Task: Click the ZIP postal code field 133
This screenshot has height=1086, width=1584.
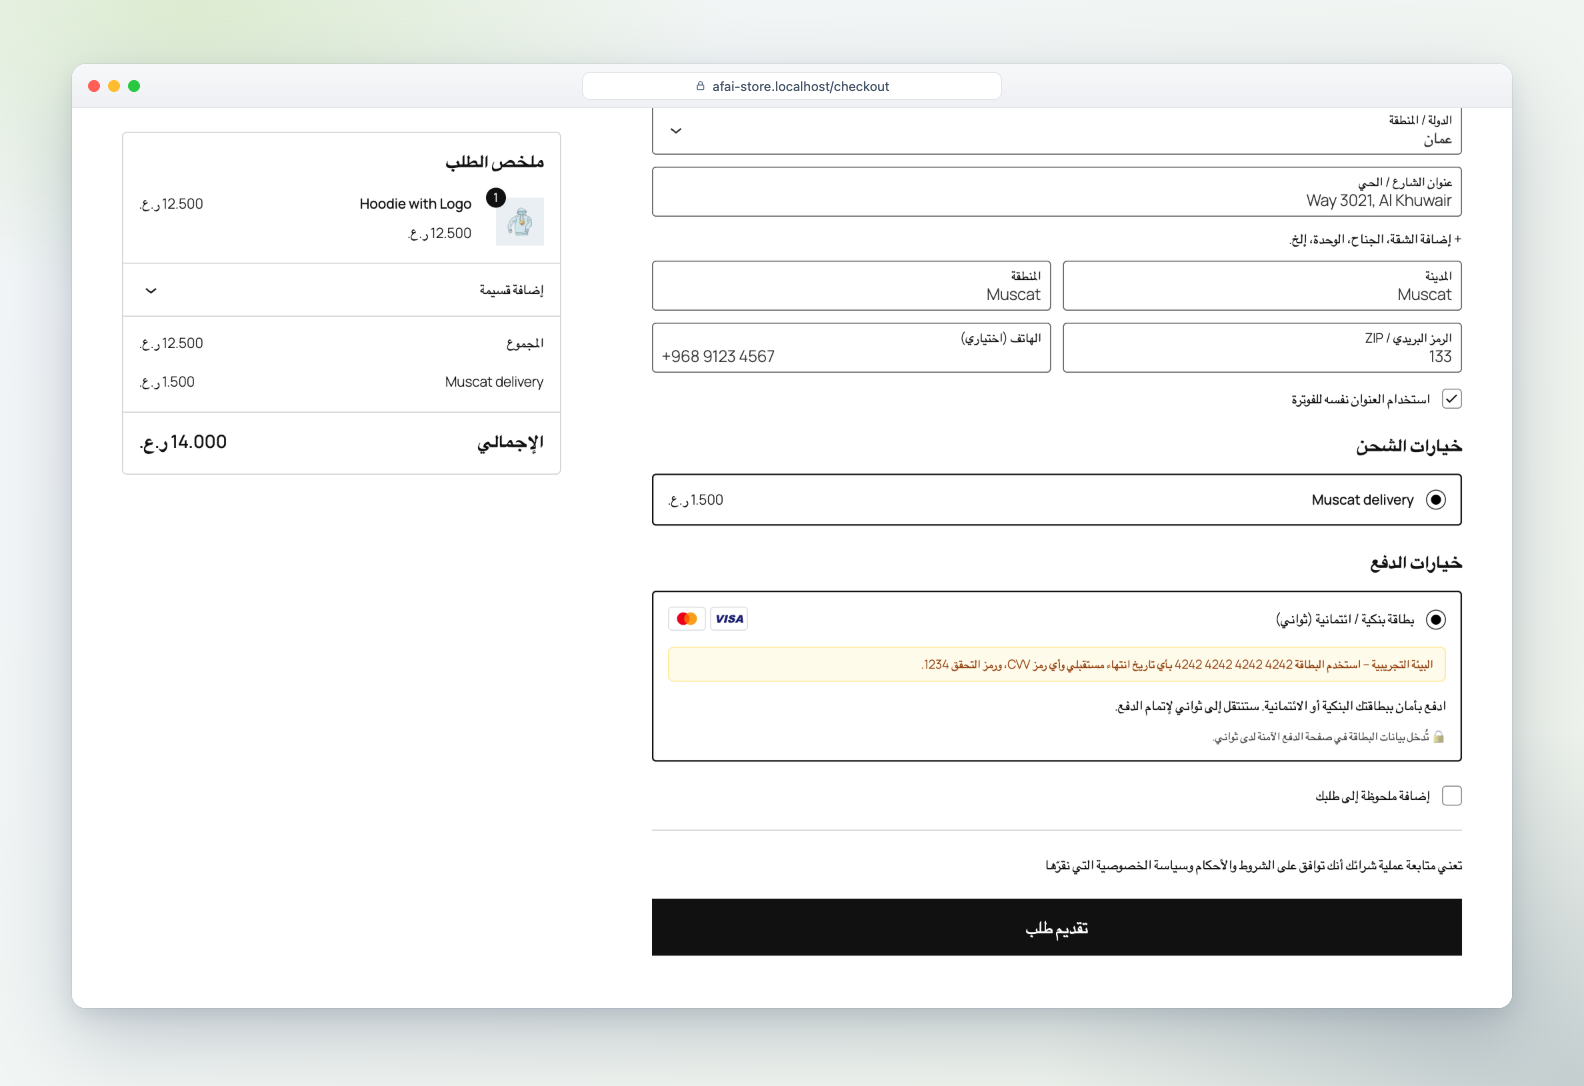Action: pyautogui.click(x=1262, y=348)
